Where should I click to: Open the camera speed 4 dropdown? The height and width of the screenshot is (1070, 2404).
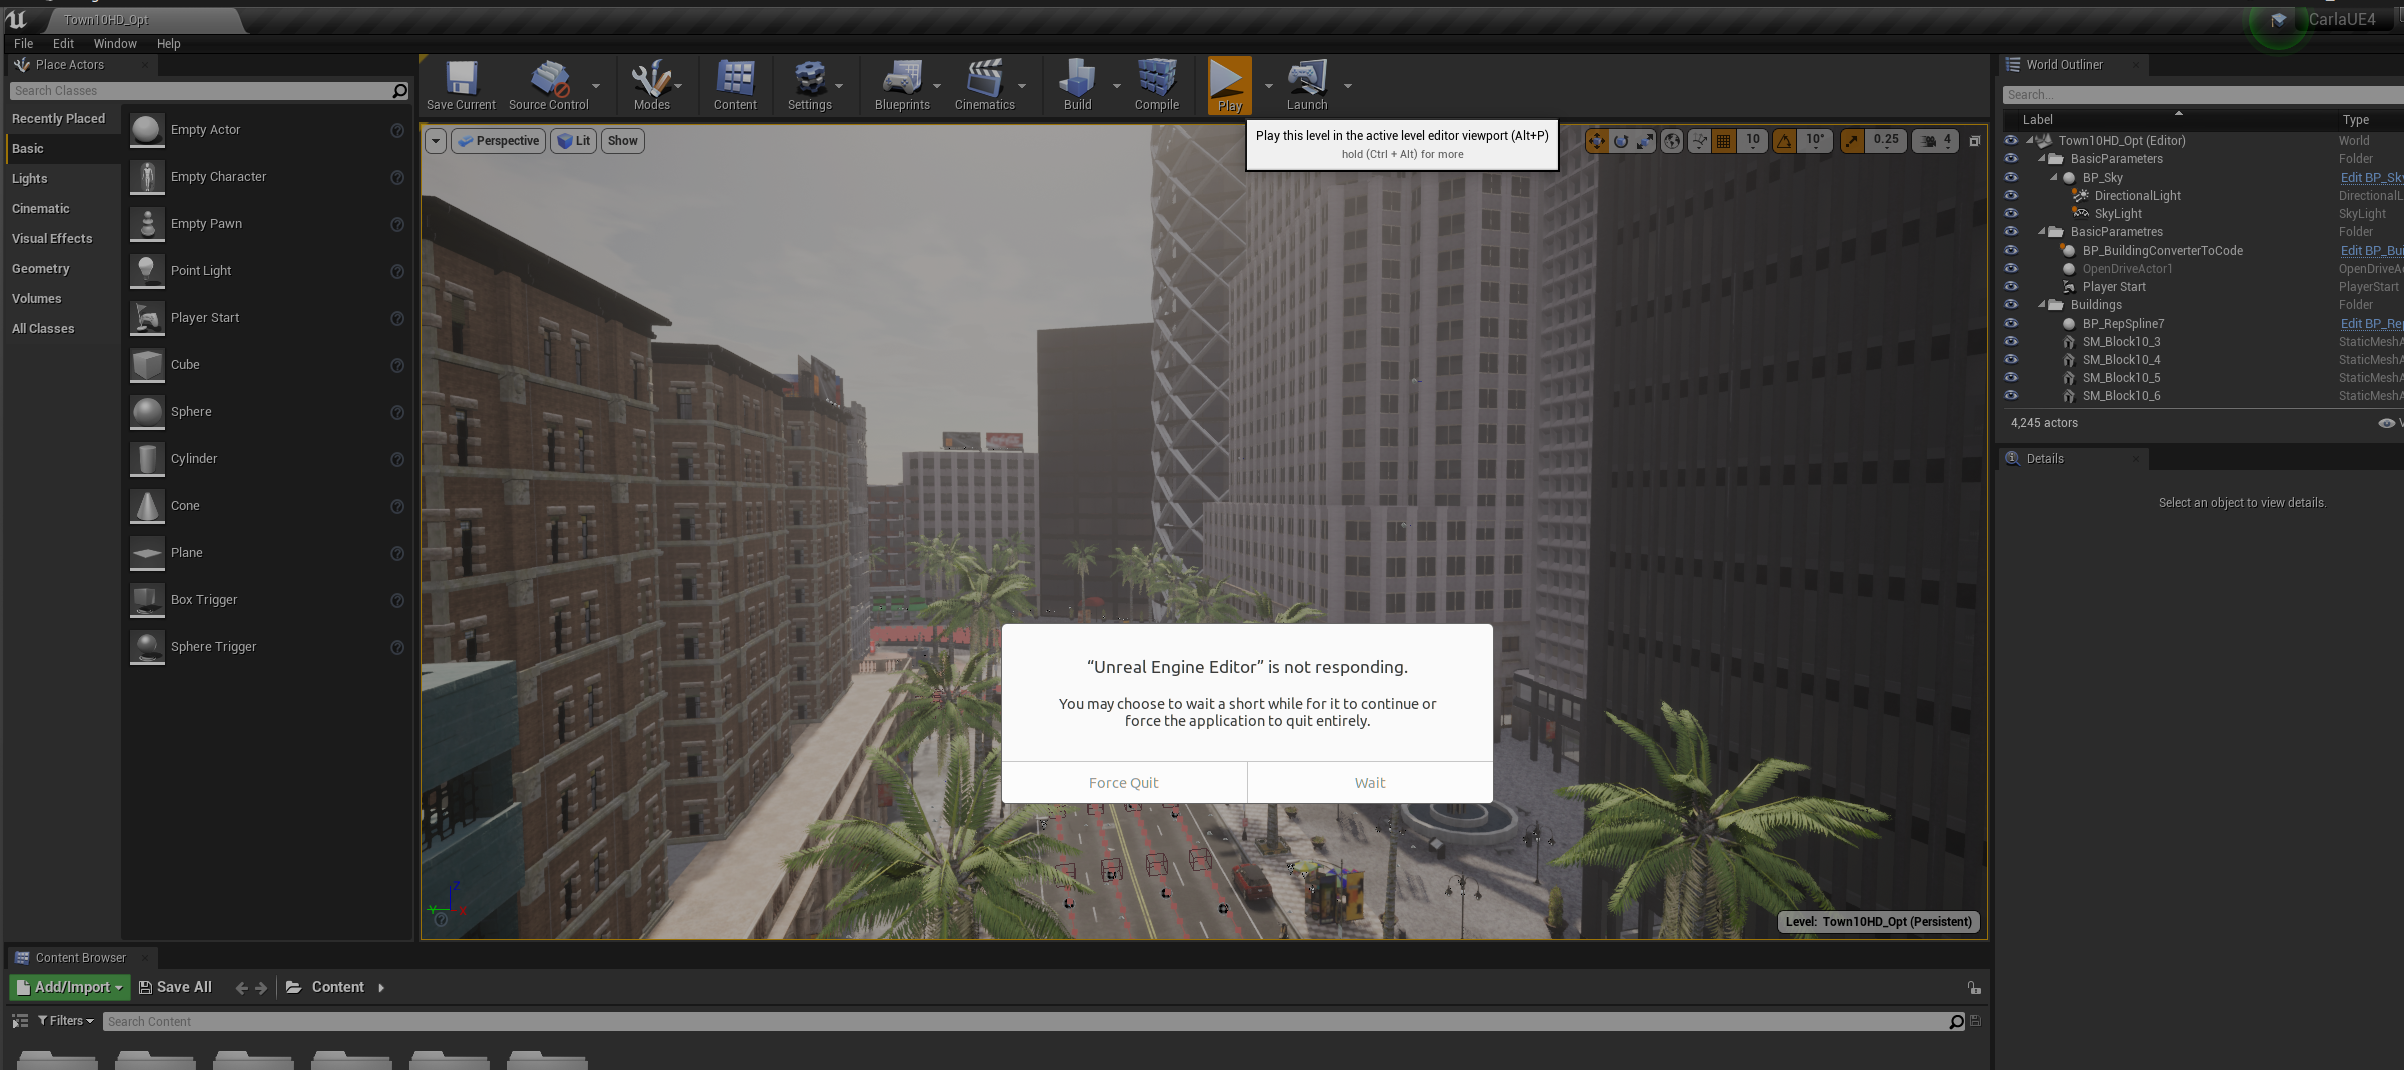pyautogui.click(x=1936, y=141)
